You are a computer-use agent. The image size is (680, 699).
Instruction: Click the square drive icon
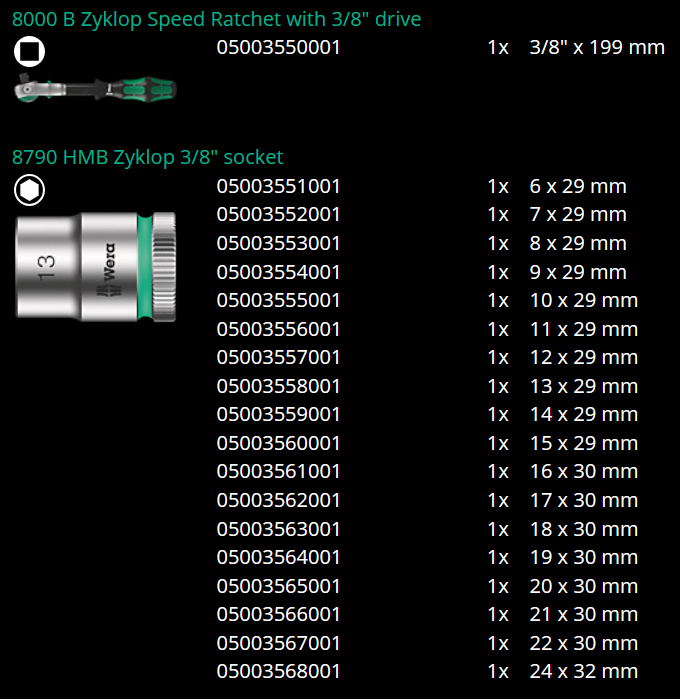click(31, 51)
